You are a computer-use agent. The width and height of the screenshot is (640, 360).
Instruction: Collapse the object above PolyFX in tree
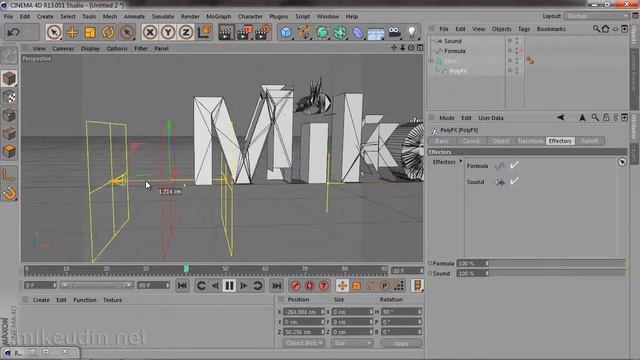(431, 61)
